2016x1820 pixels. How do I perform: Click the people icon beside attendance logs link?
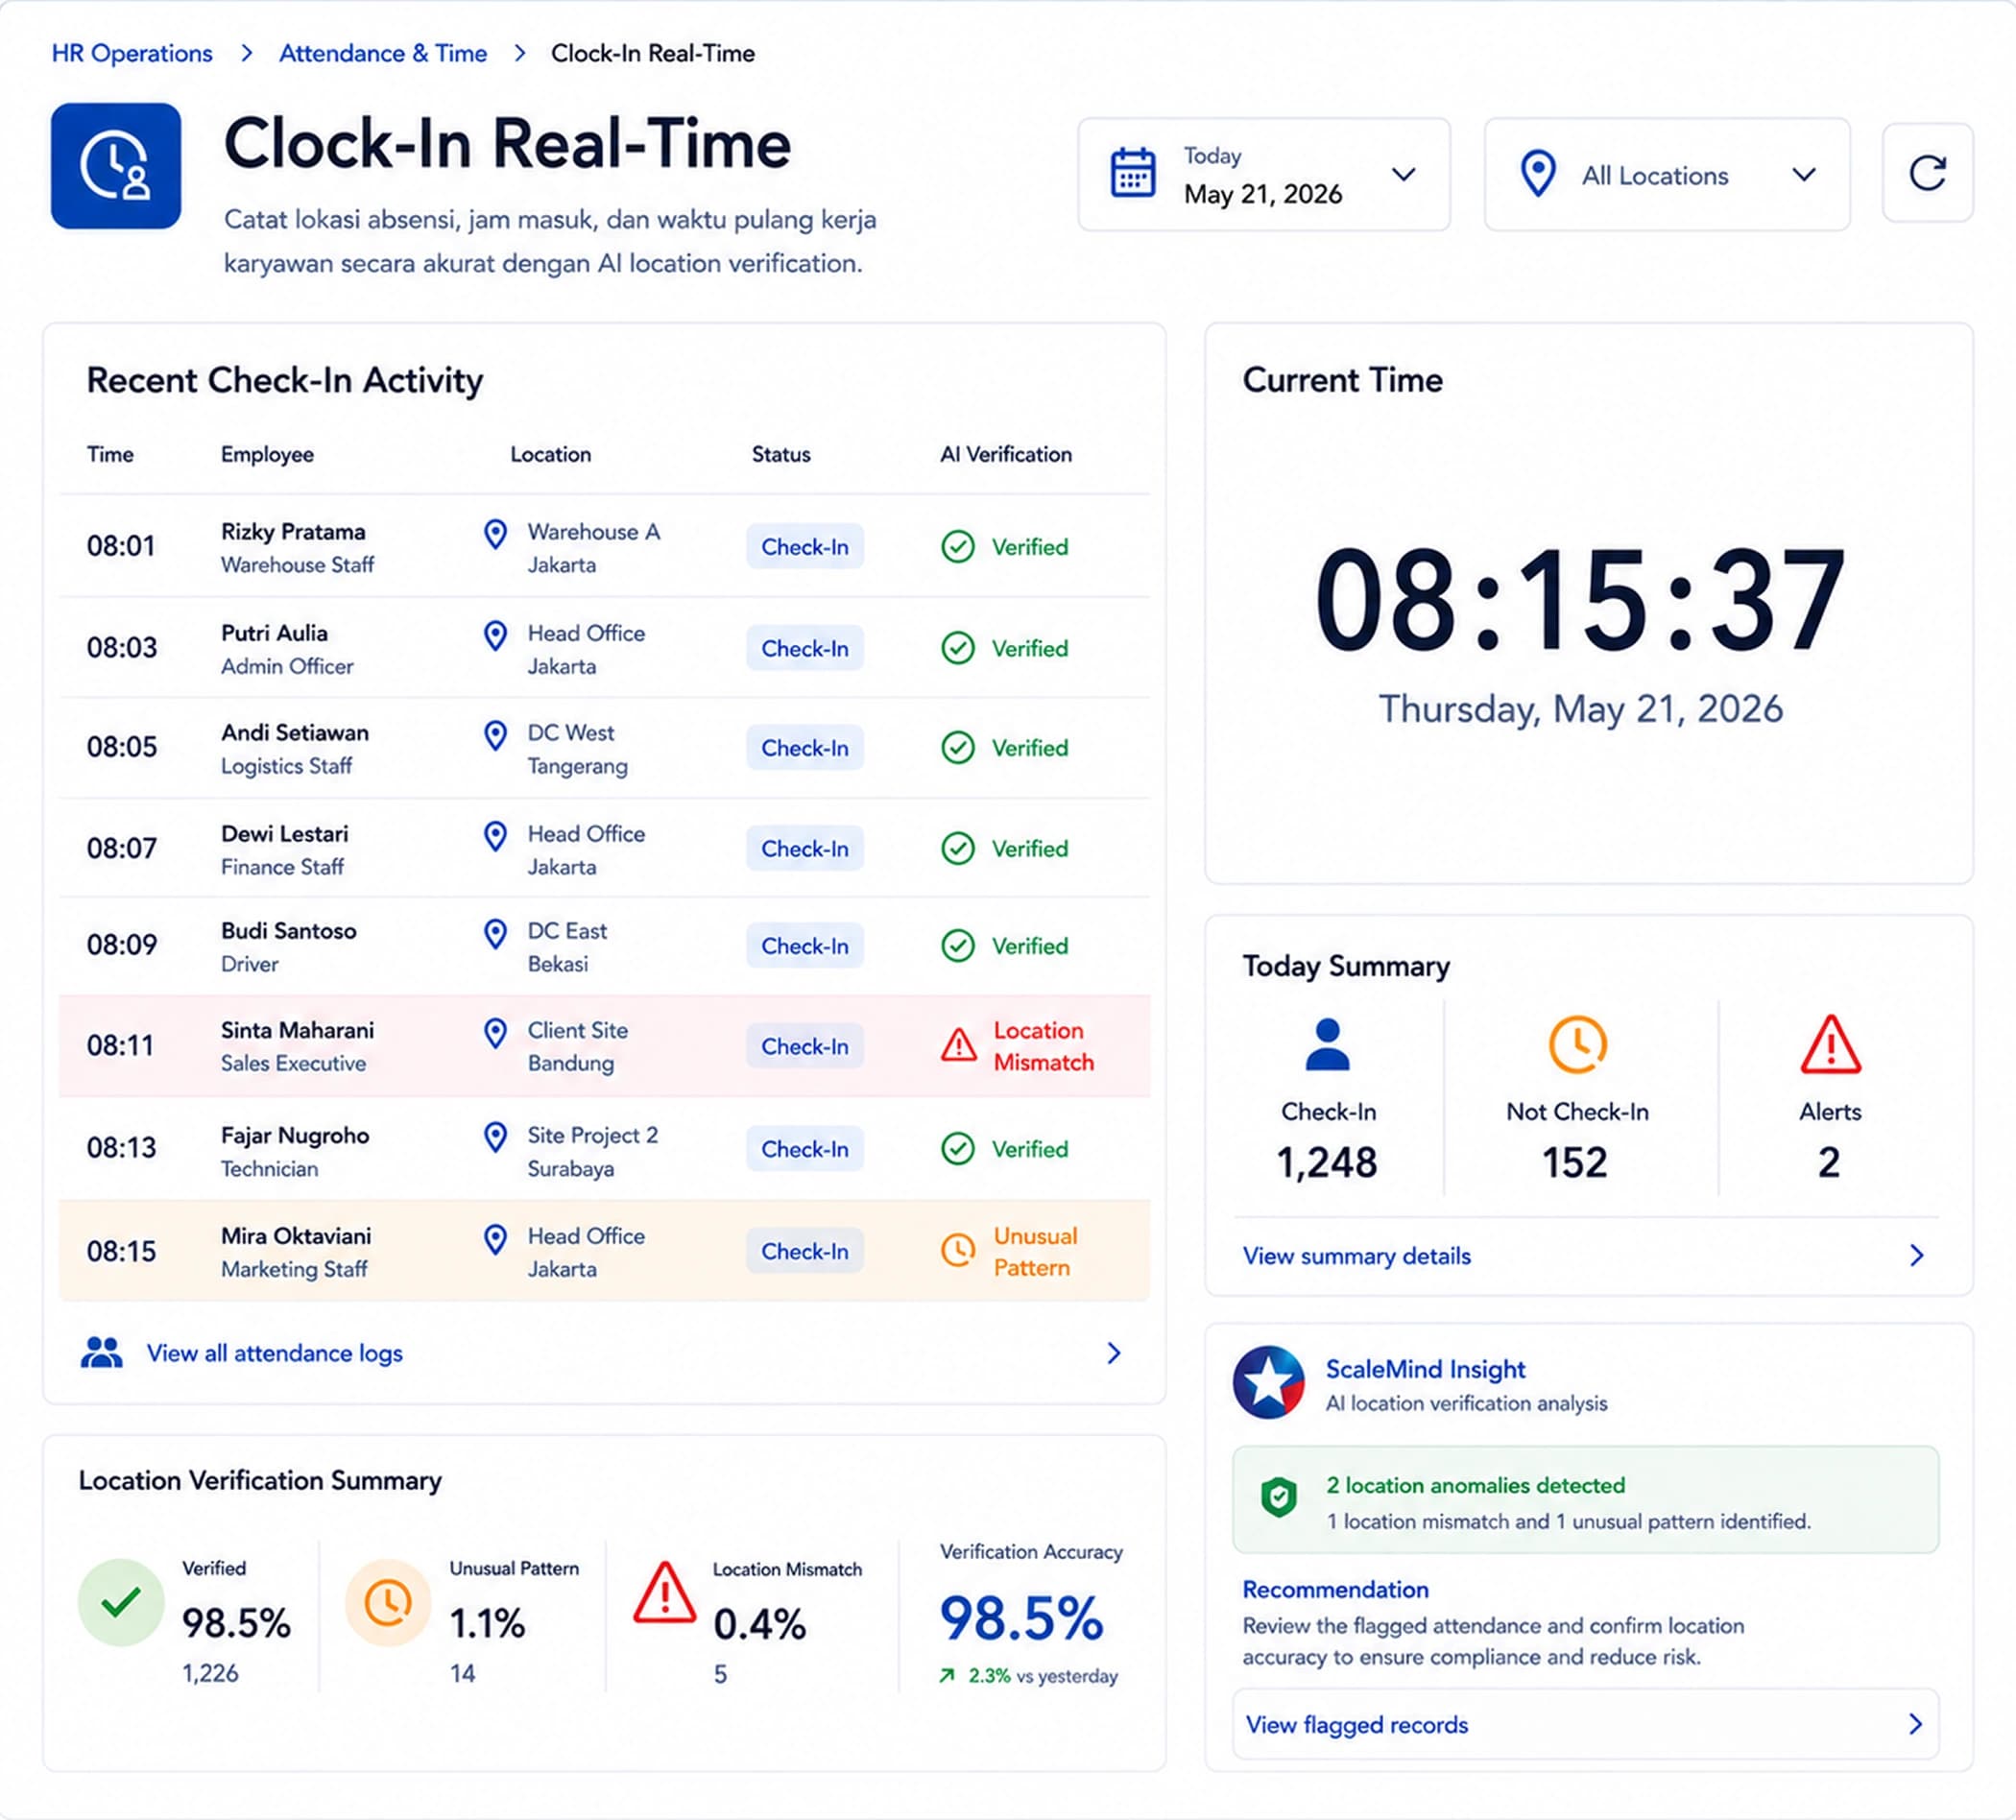click(x=101, y=1352)
